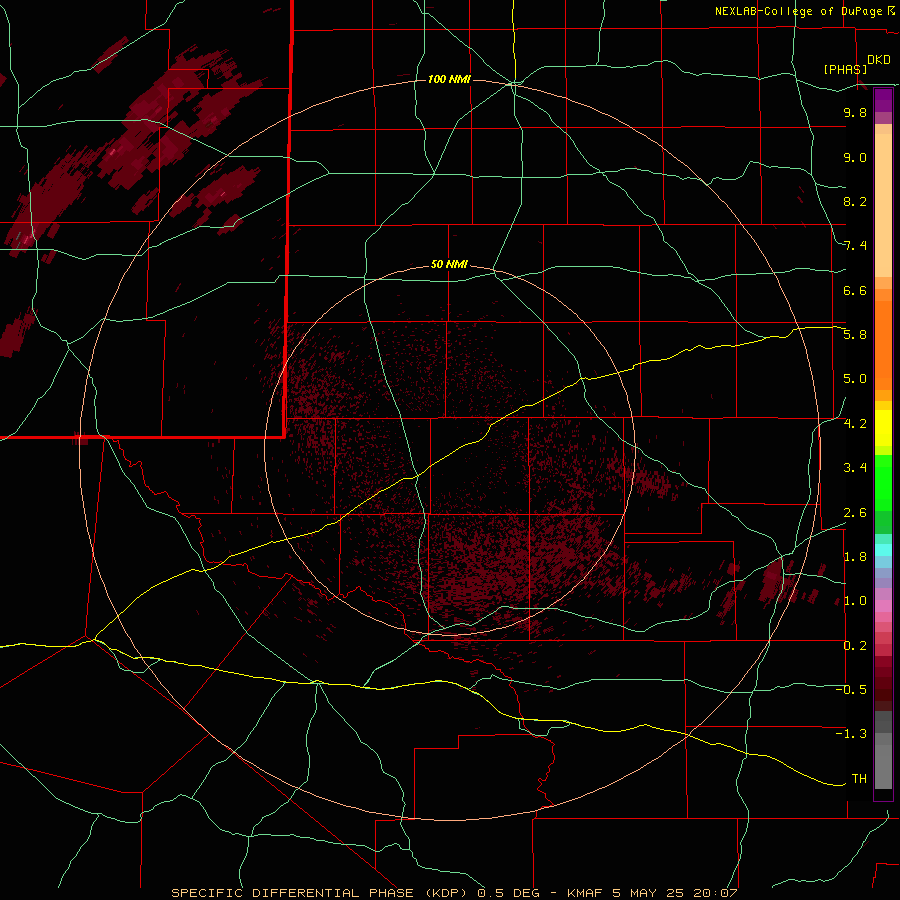Click the 7.4 legend value
Screen dimensions: 900x900
pyautogui.click(x=855, y=246)
